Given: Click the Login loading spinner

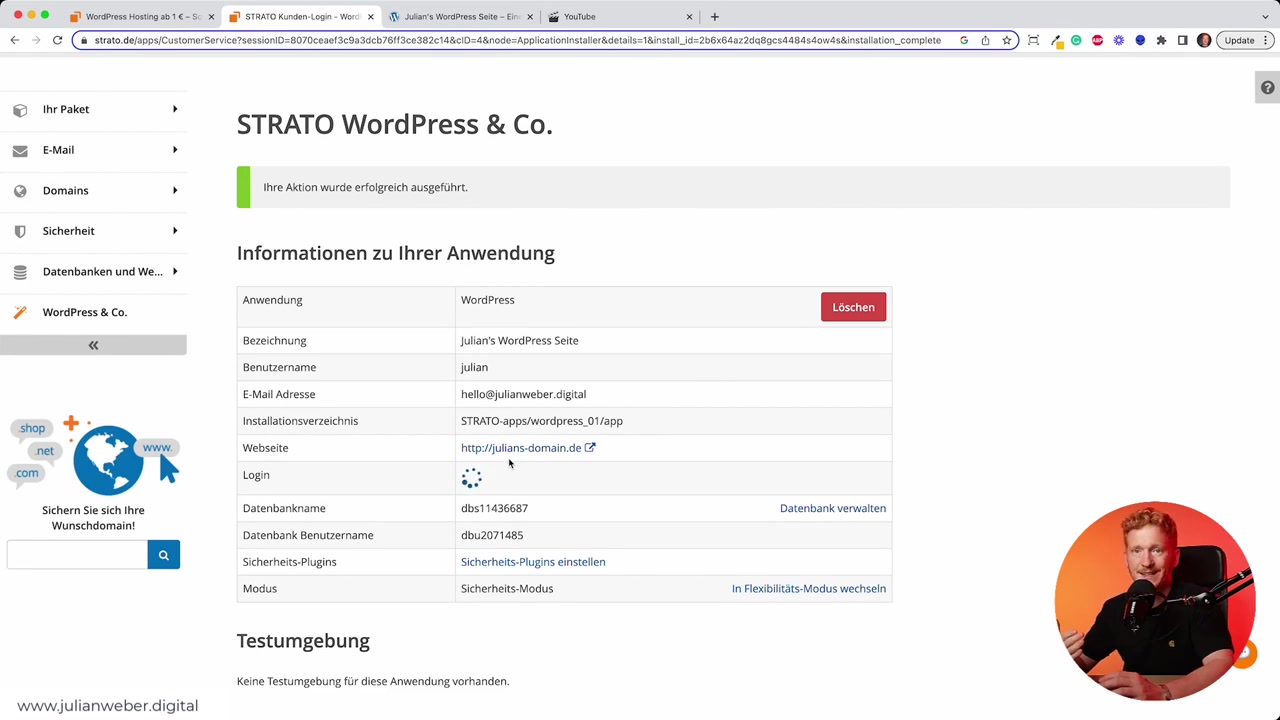Looking at the screenshot, I should click(471, 478).
